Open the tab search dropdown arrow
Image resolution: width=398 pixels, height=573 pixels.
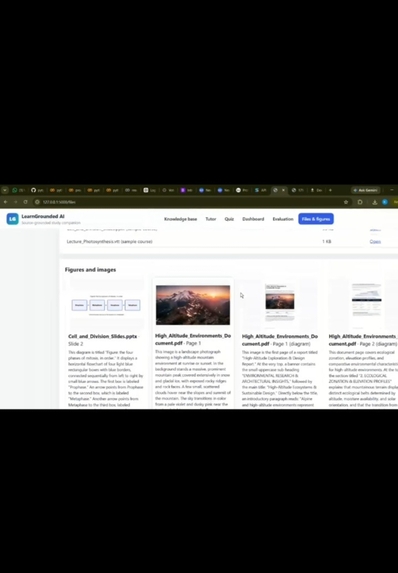pyautogui.click(x=5, y=190)
